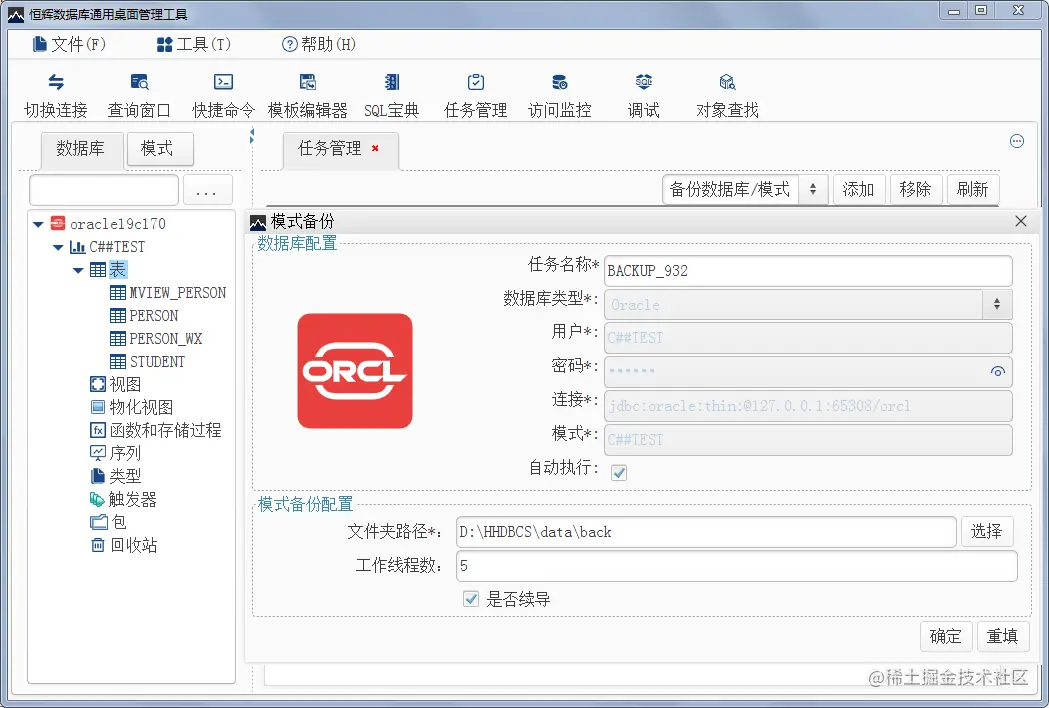Click the tree search input box
Screen dimensions: 1049x708
pos(104,191)
